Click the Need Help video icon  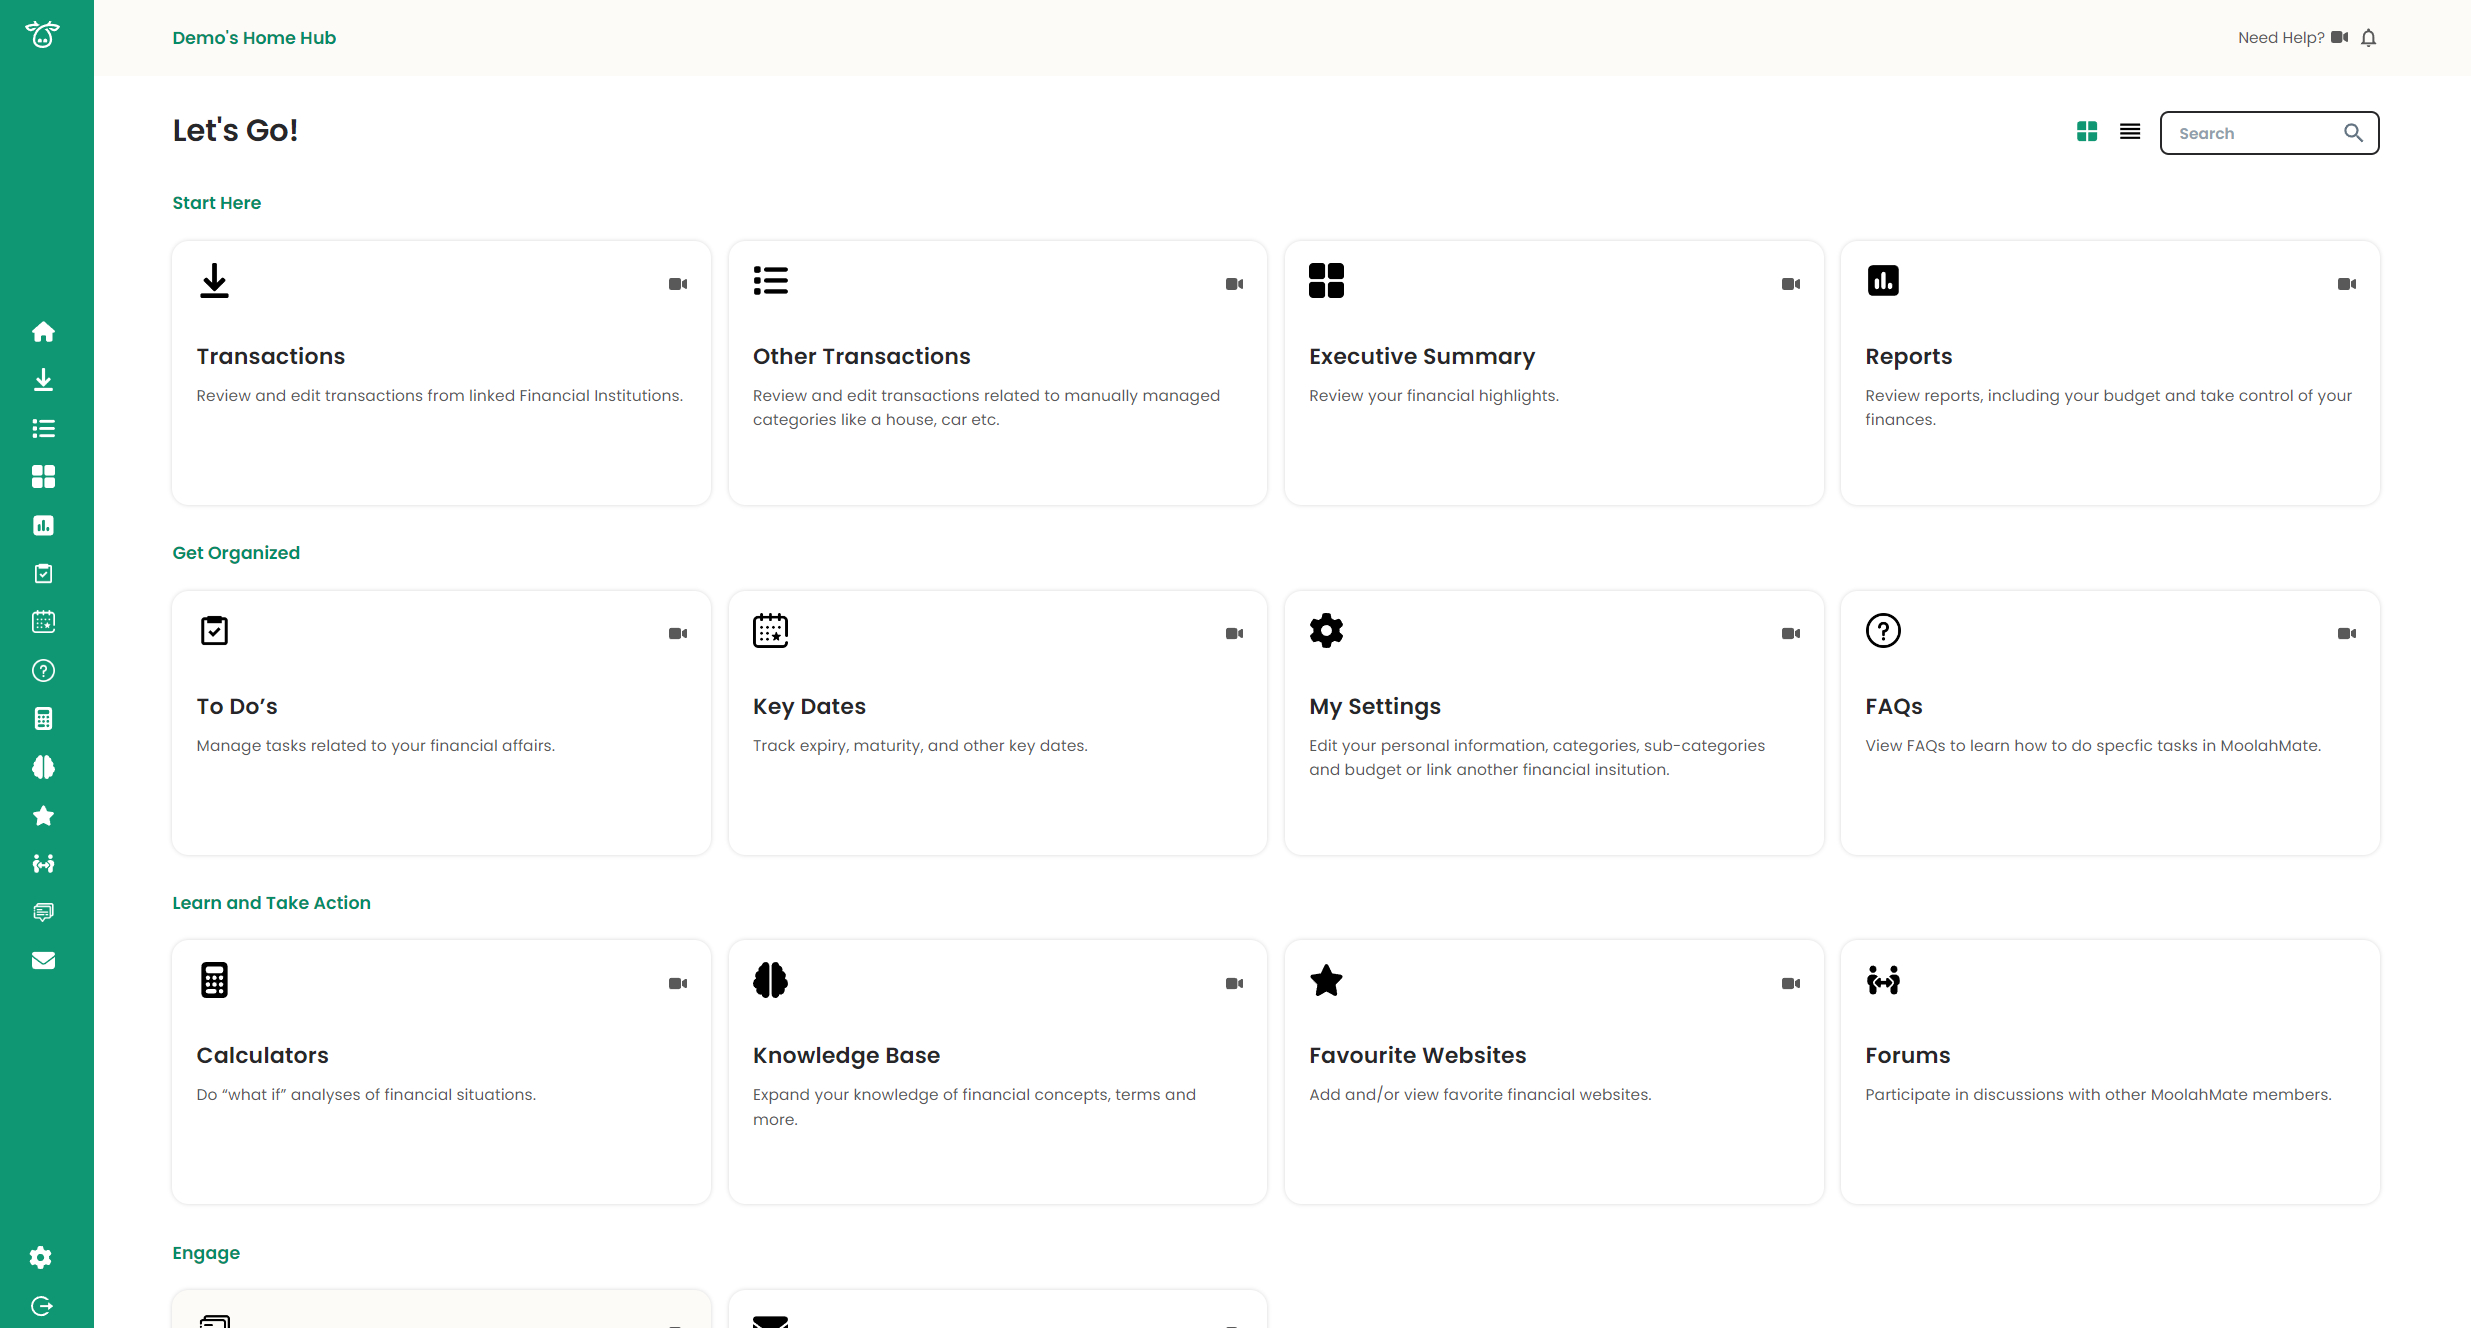(x=2339, y=37)
